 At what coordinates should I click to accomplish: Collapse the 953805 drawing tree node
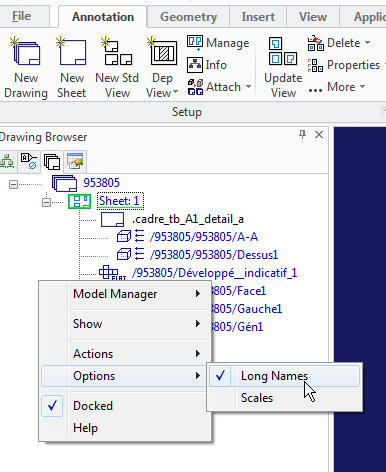pos(13,184)
